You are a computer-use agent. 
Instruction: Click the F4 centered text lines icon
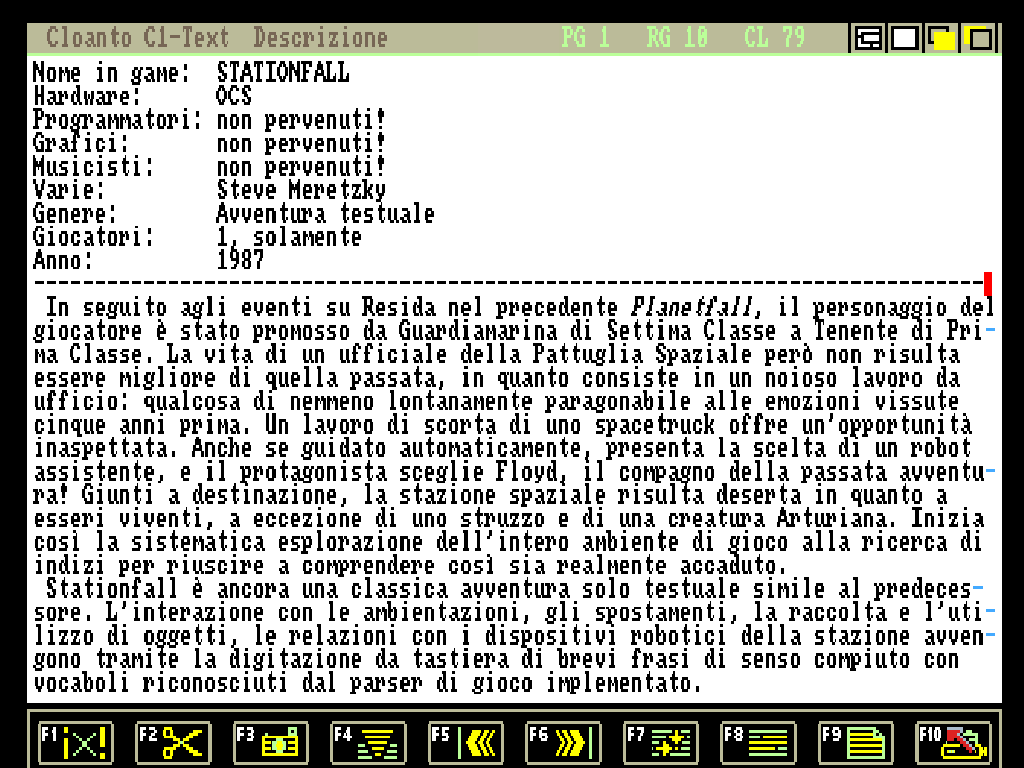coord(368,743)
